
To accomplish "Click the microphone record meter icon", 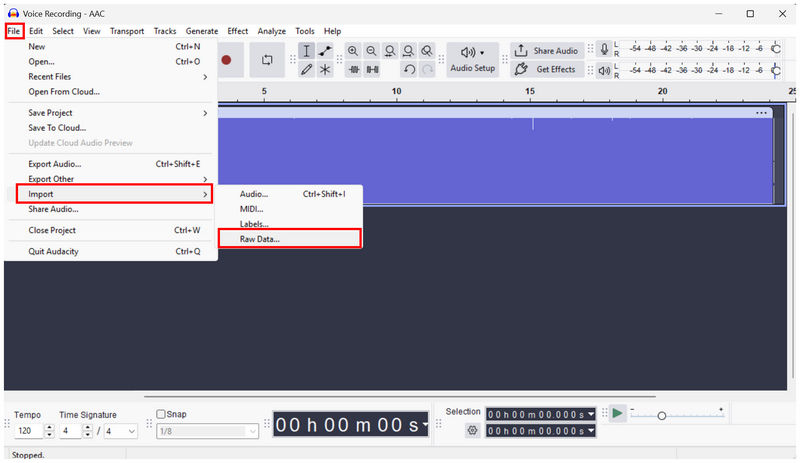I will pos(604,50).
